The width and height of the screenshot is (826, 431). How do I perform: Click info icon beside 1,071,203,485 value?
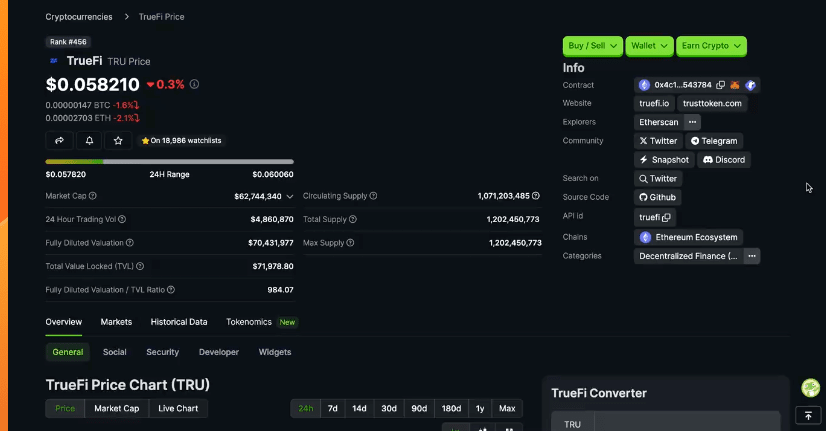coord(536,196)
